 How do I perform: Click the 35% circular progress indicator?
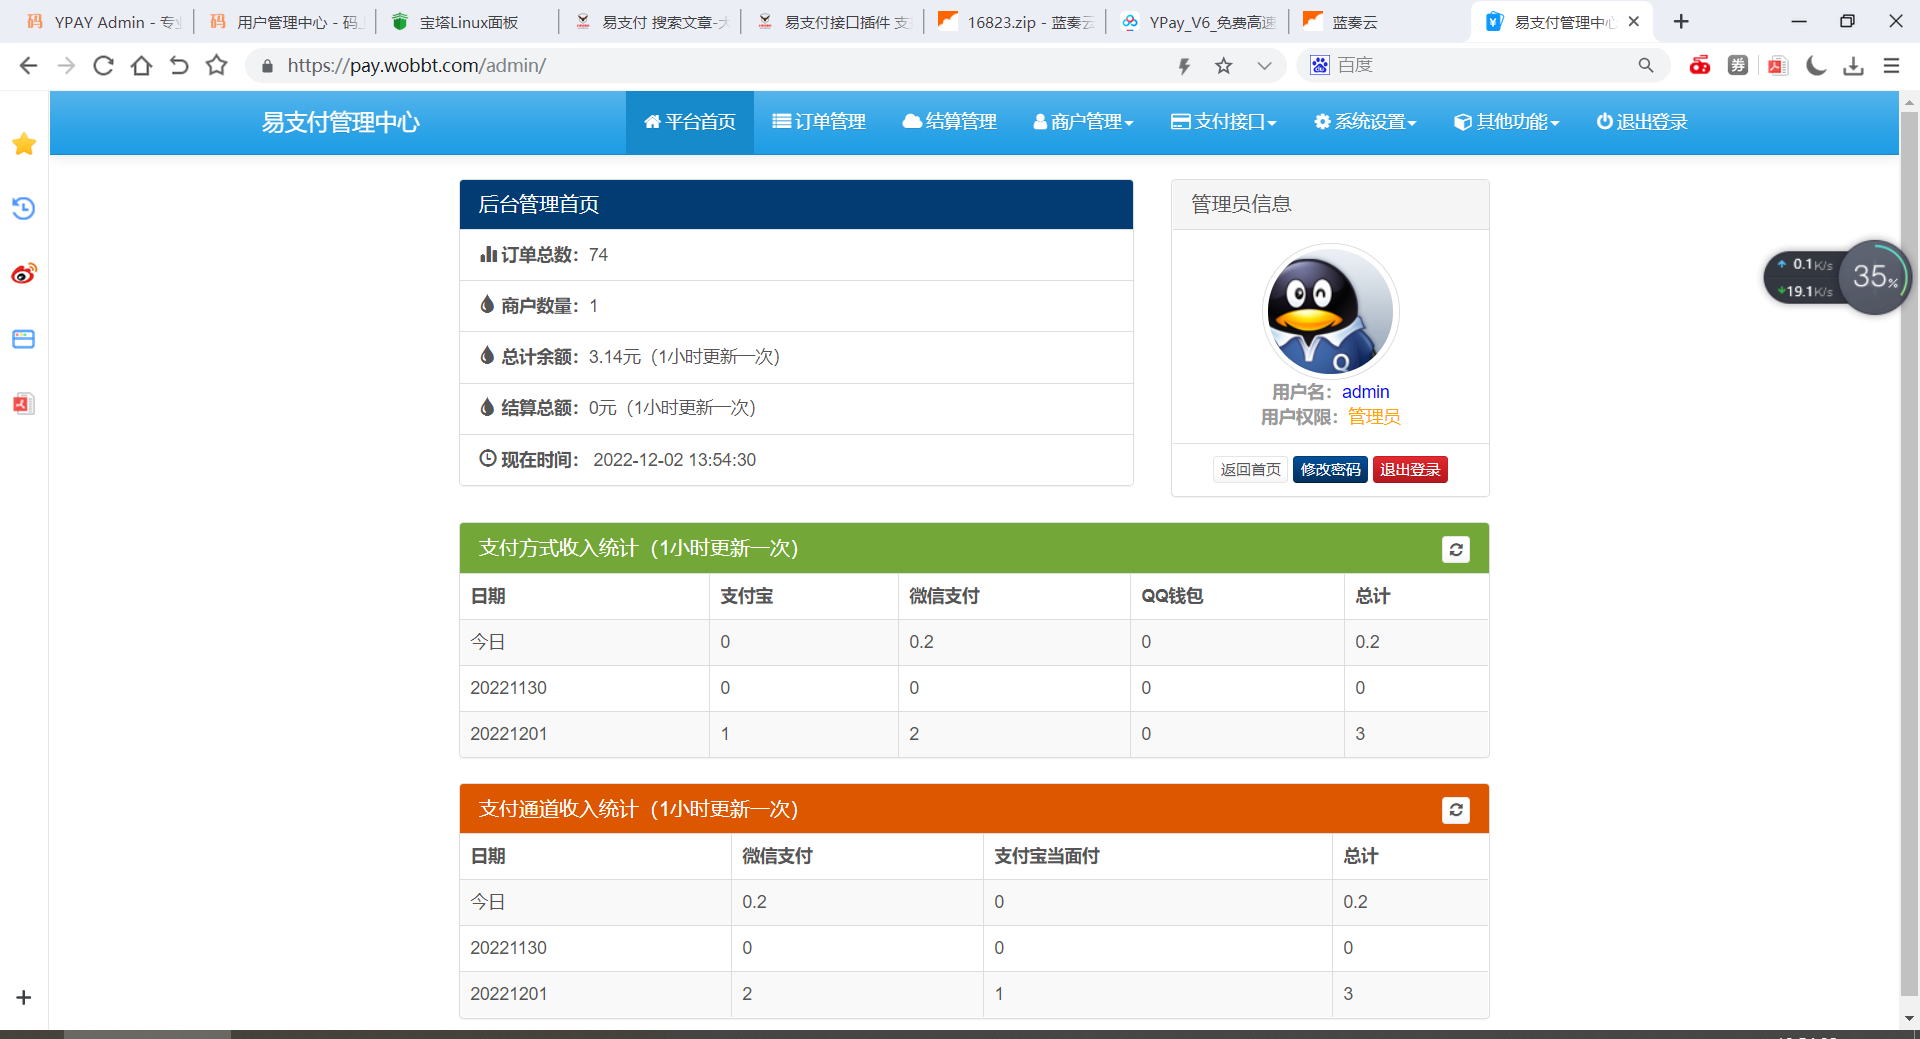[x=1875, y=277]
